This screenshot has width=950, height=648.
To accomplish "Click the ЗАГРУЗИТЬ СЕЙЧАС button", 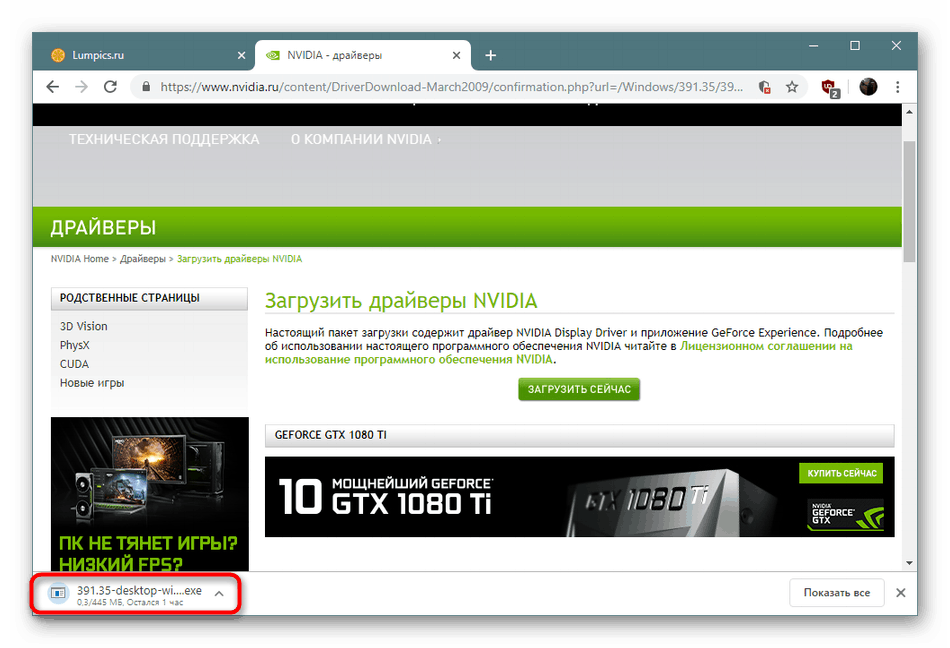I will click(579, 389).
